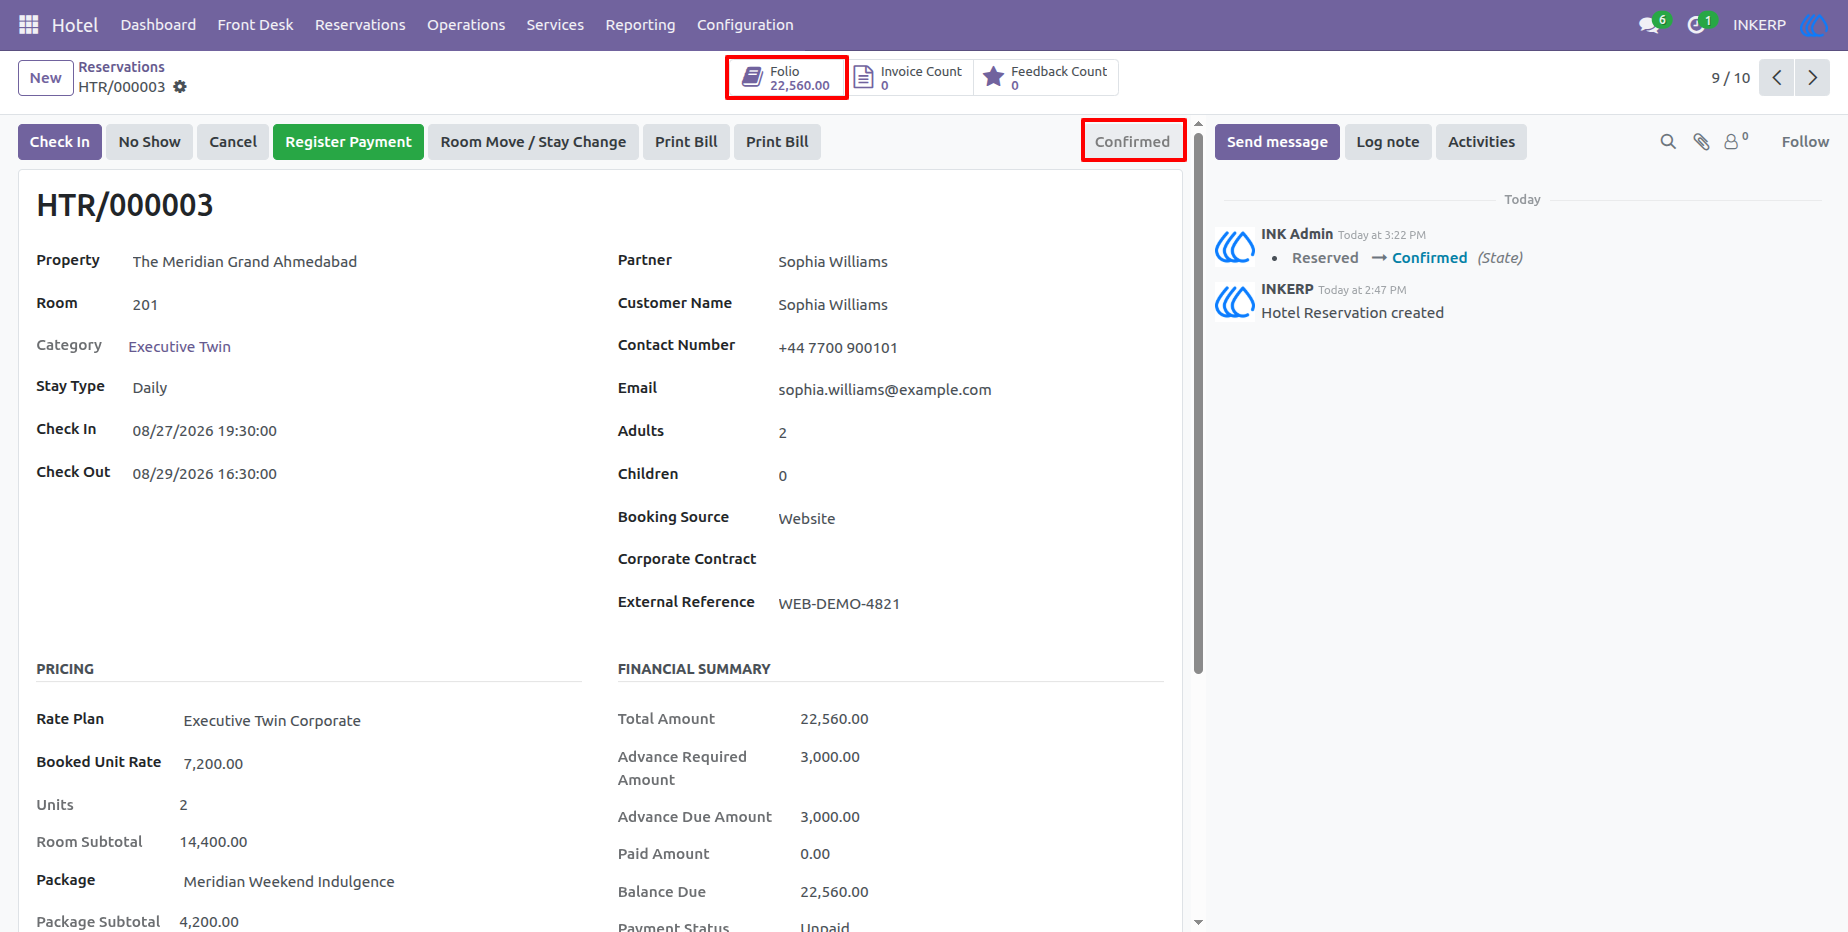Click INK Admin avatar in chatter

click(x=1235, y=246)
